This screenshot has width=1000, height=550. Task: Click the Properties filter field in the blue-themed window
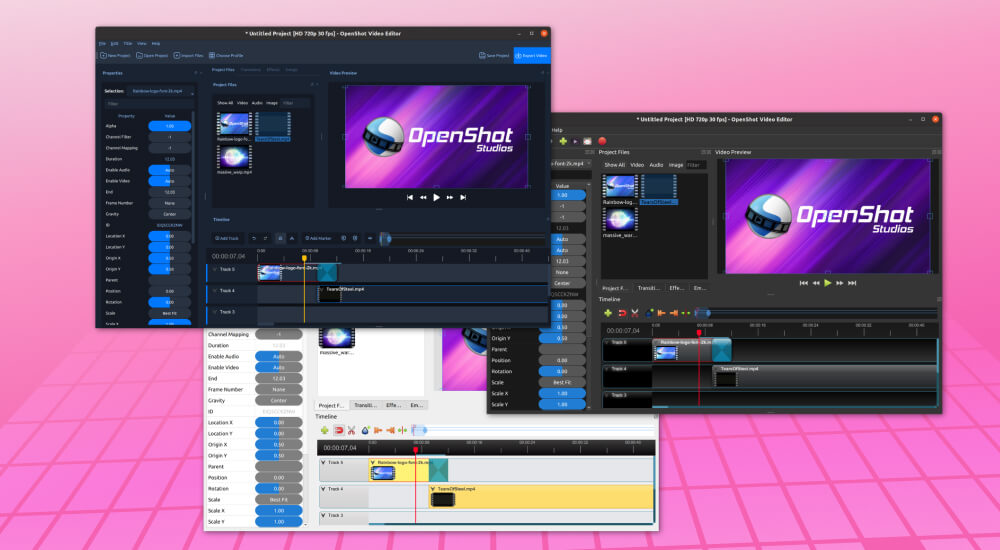click(149, 103)
